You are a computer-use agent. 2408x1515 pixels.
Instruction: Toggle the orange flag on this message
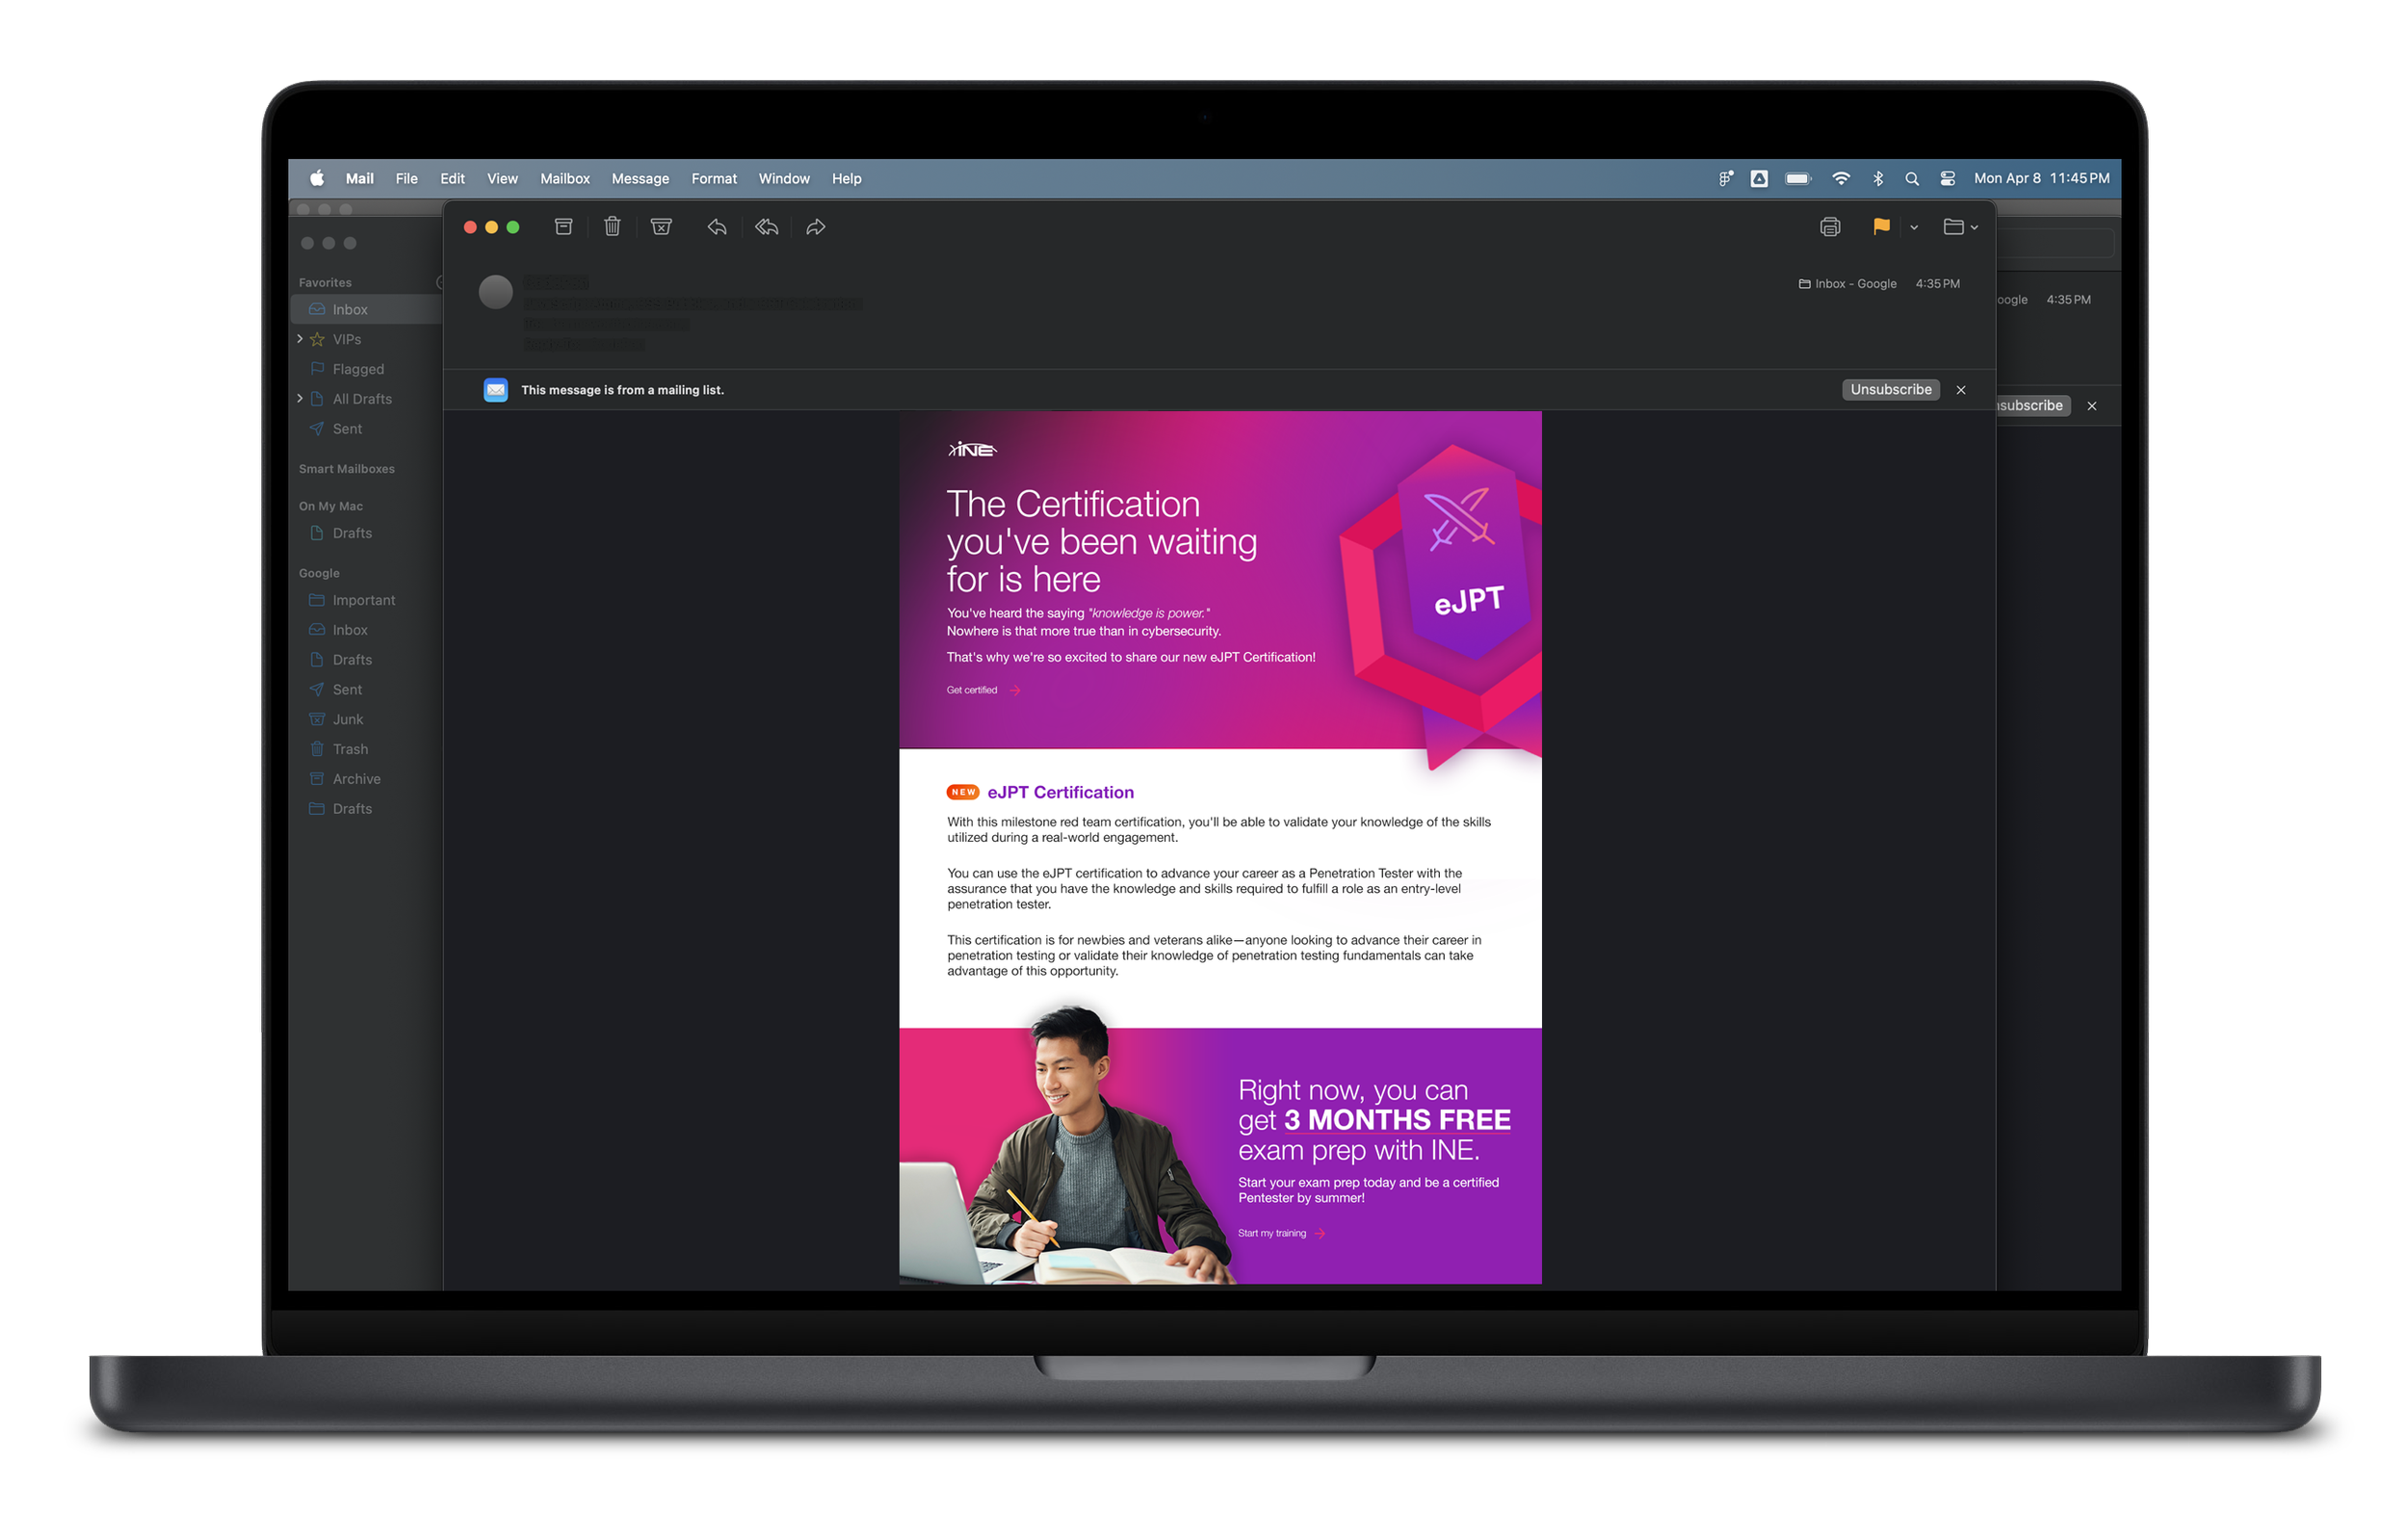(1881, 227)
